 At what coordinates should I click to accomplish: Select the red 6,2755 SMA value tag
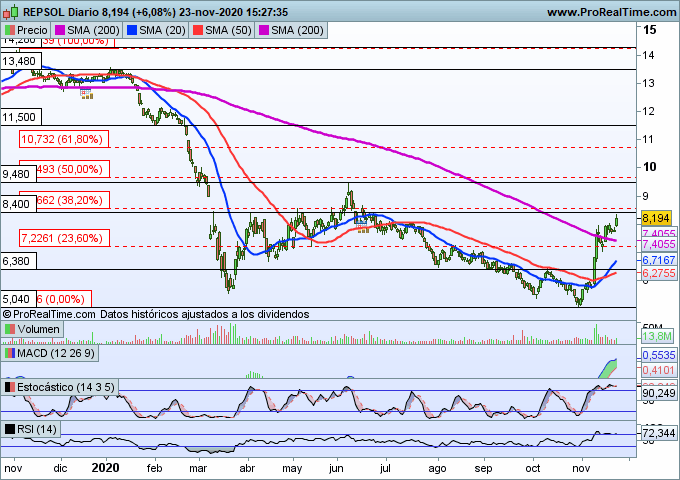coord(658,273)
